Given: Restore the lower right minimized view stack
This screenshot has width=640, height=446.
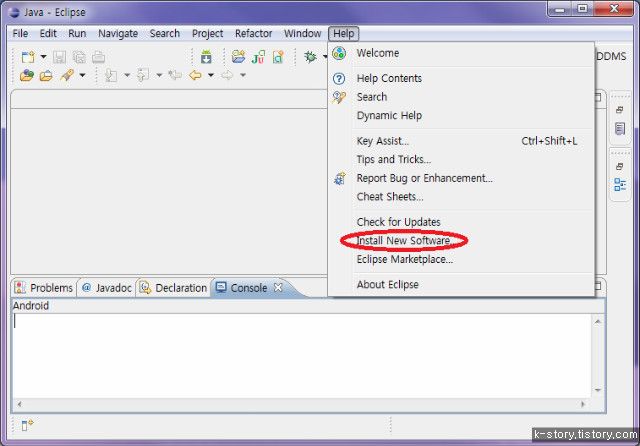Looking at the screenshot, I should click(620, 166).
